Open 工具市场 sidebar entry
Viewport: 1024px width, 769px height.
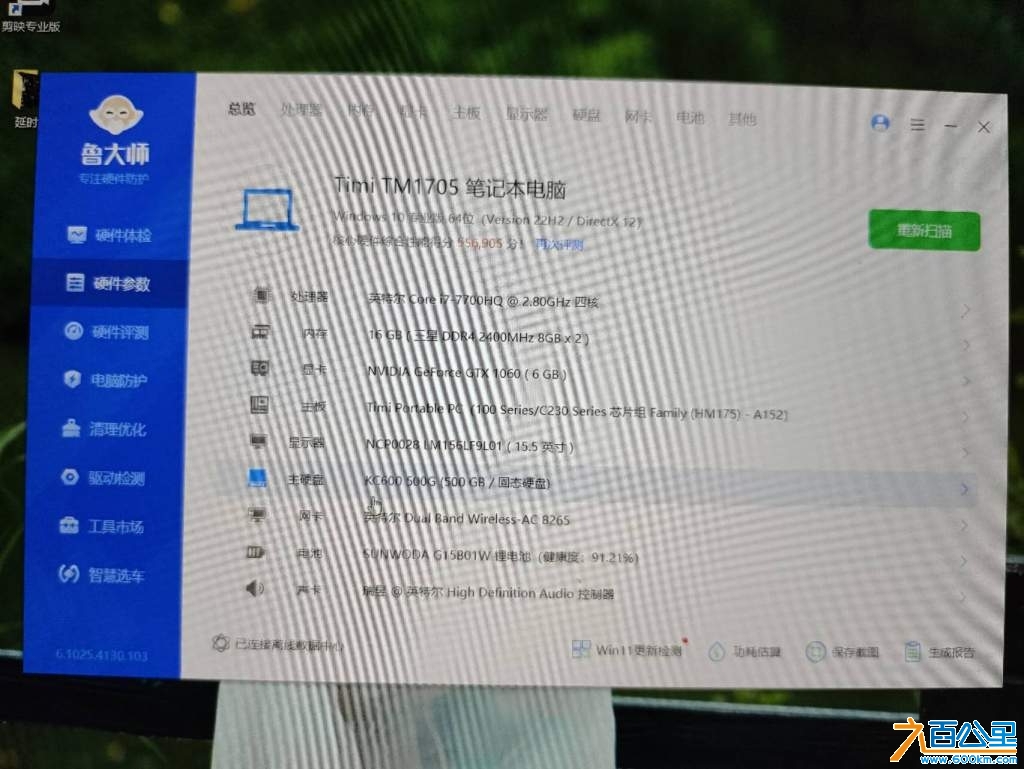[x=101, y=526]
